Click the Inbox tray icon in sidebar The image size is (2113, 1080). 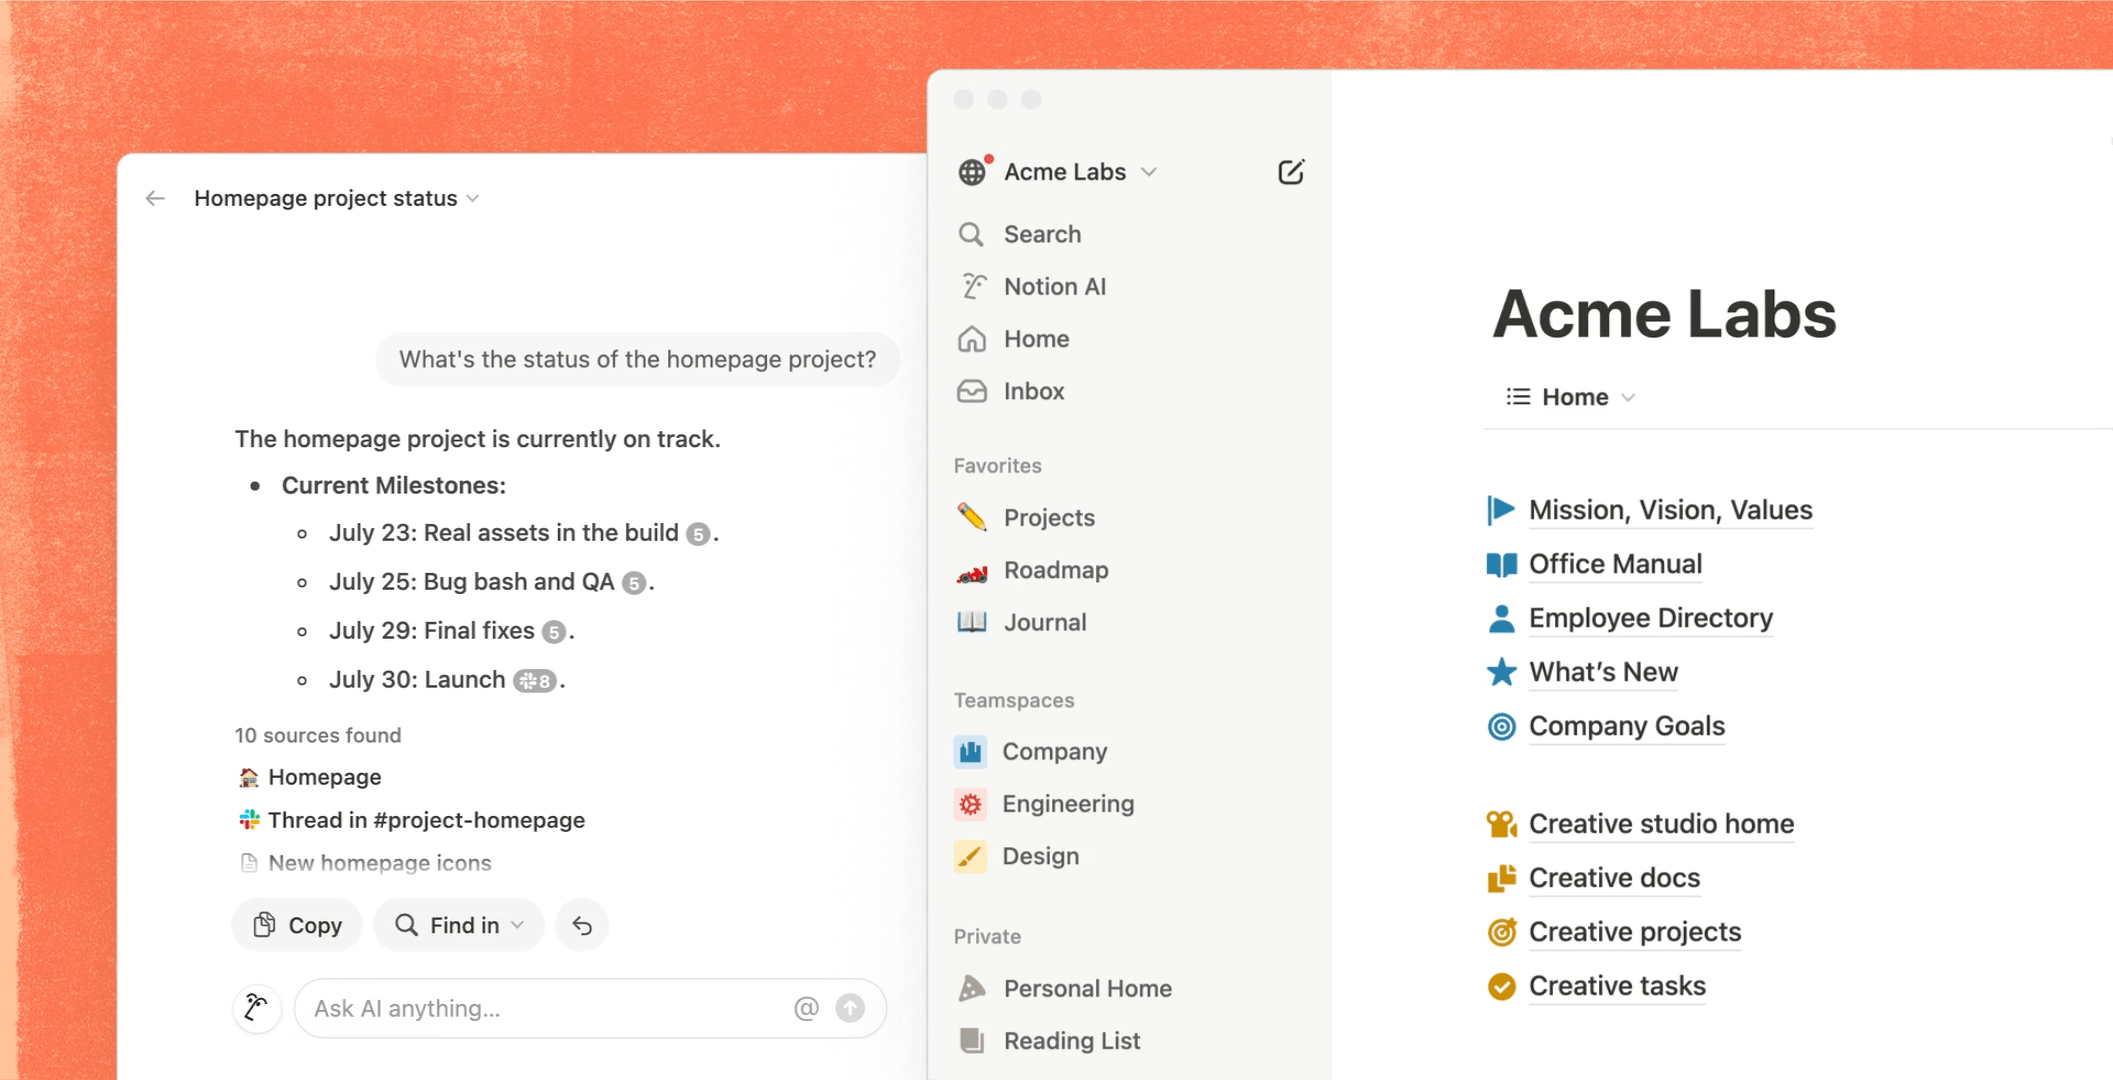click(x=972, y=391)
